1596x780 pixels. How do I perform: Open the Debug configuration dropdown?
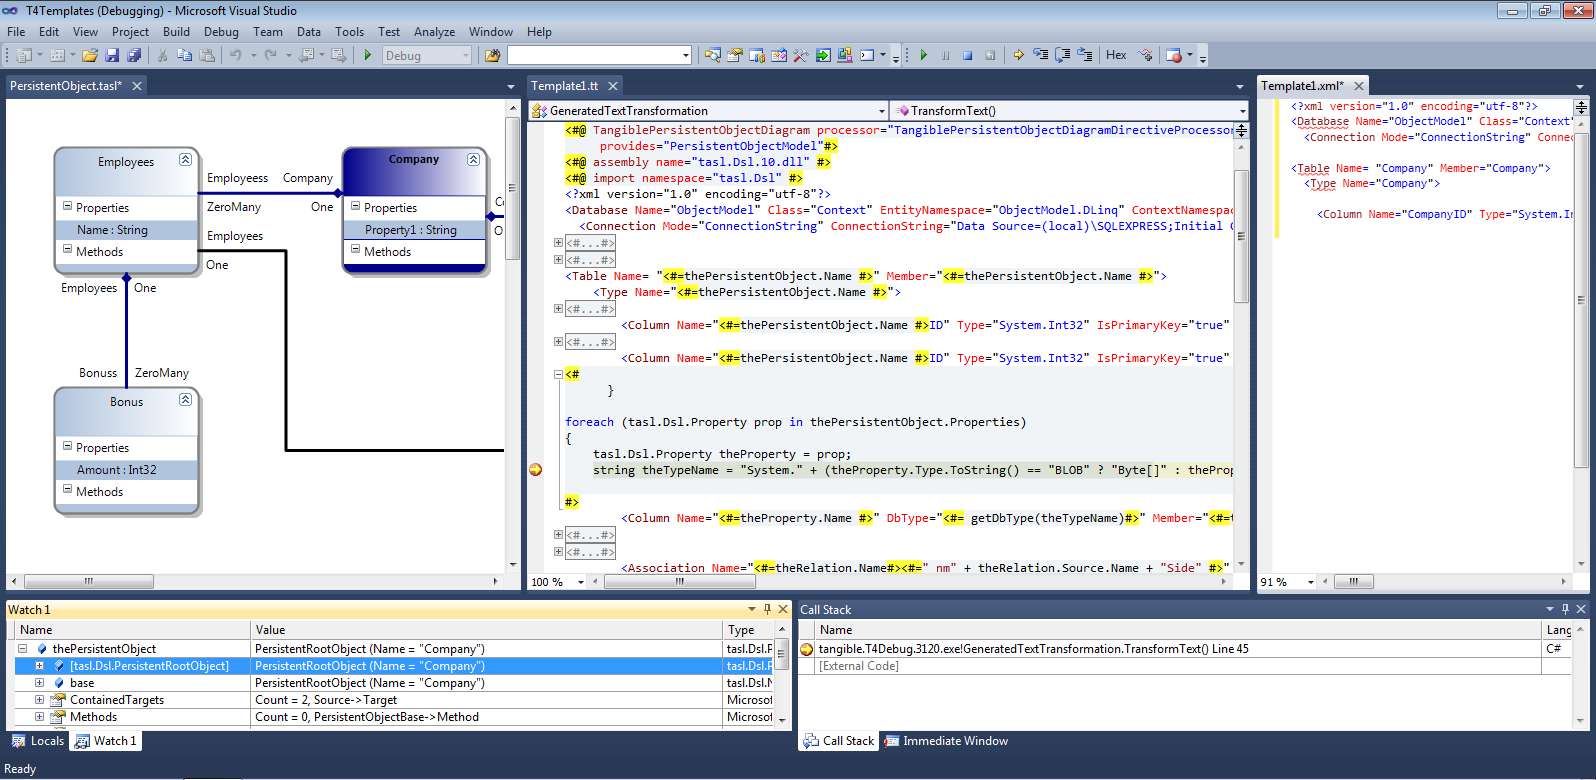[466, 56]
